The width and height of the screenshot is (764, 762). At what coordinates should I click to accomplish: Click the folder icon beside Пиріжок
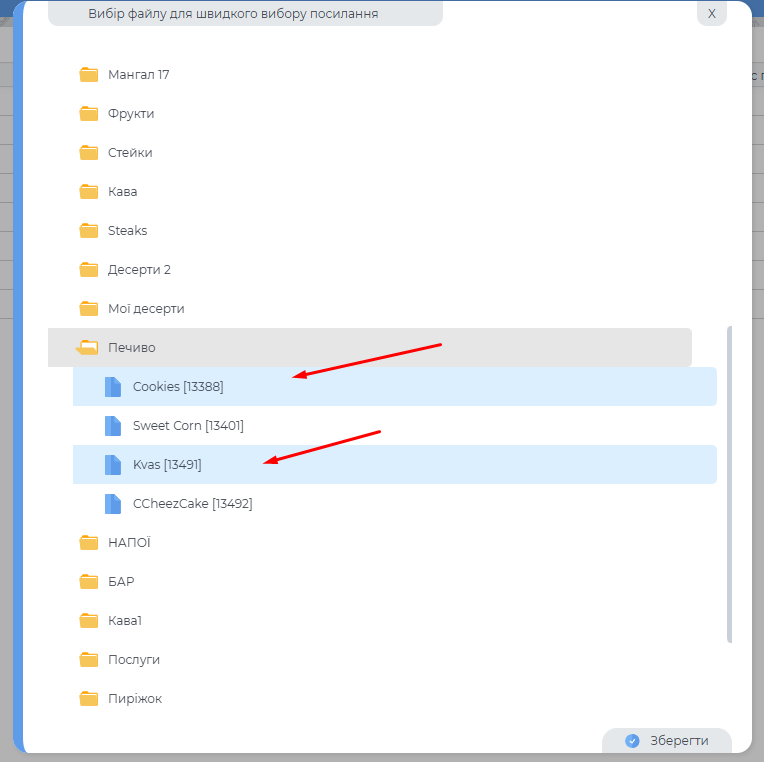click(89, 699)
